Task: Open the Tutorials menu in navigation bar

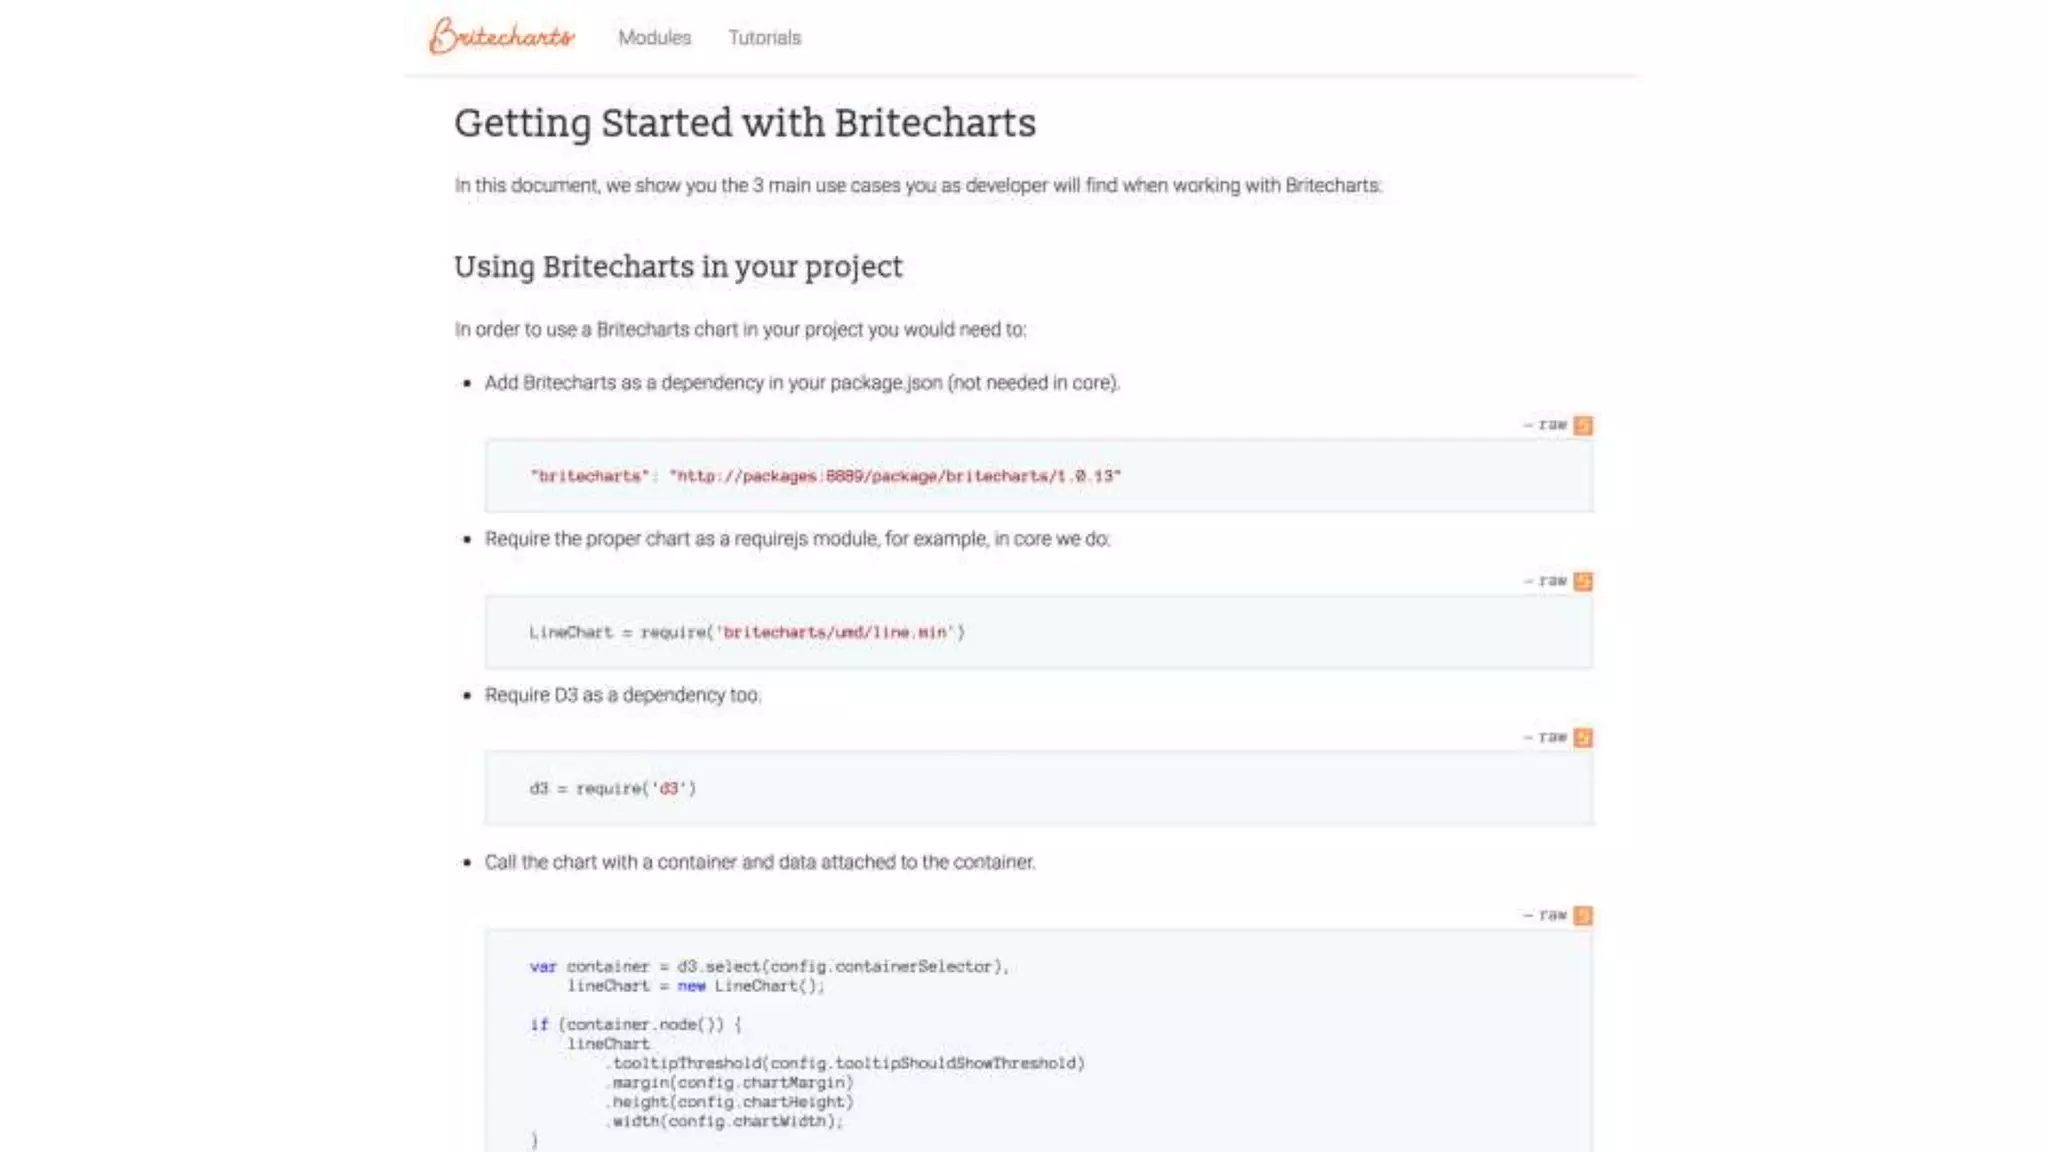Action: (x=765, y=38)
